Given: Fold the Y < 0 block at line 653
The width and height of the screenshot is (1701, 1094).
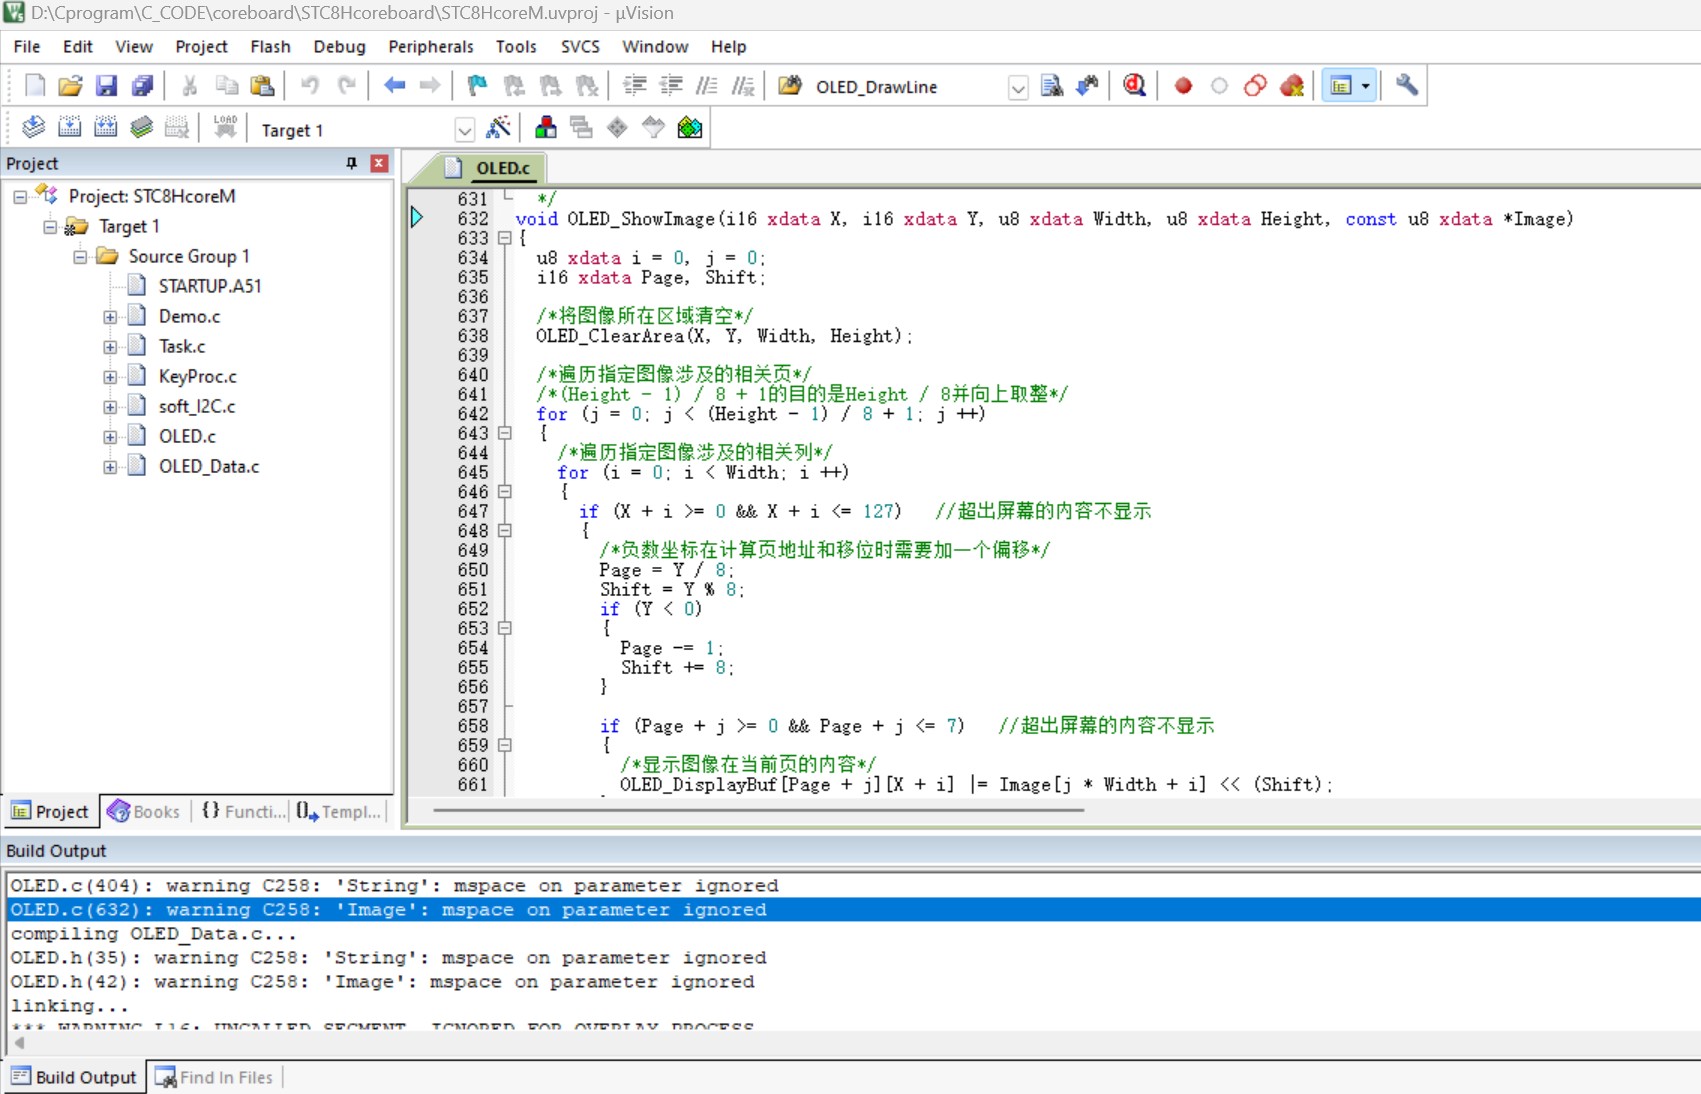Looking at the screenshot, I should click(505, 628).
